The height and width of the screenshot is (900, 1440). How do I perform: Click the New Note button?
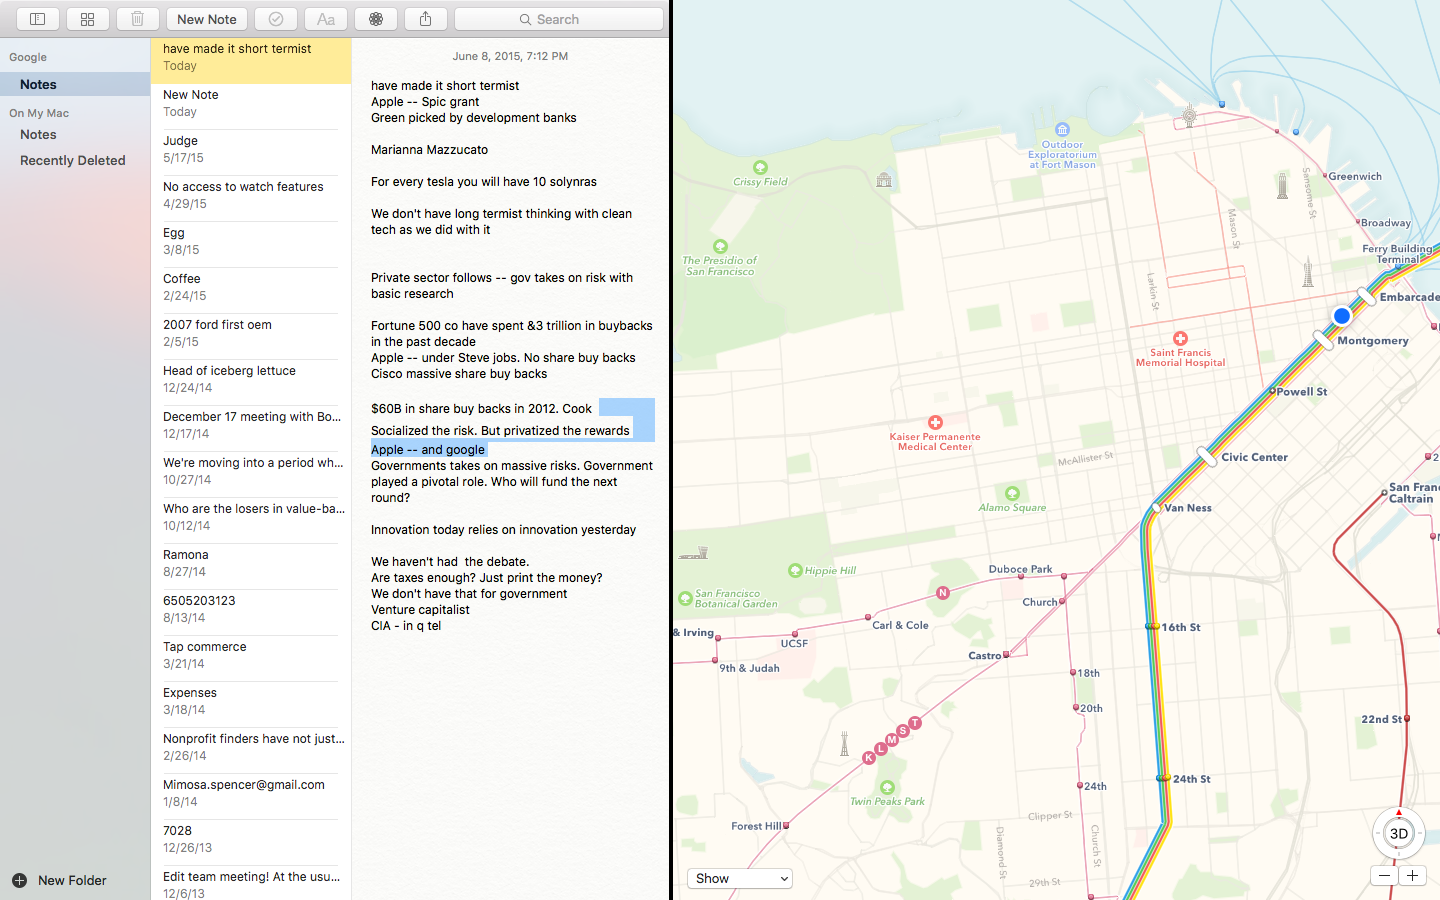[x=207, y=19]
